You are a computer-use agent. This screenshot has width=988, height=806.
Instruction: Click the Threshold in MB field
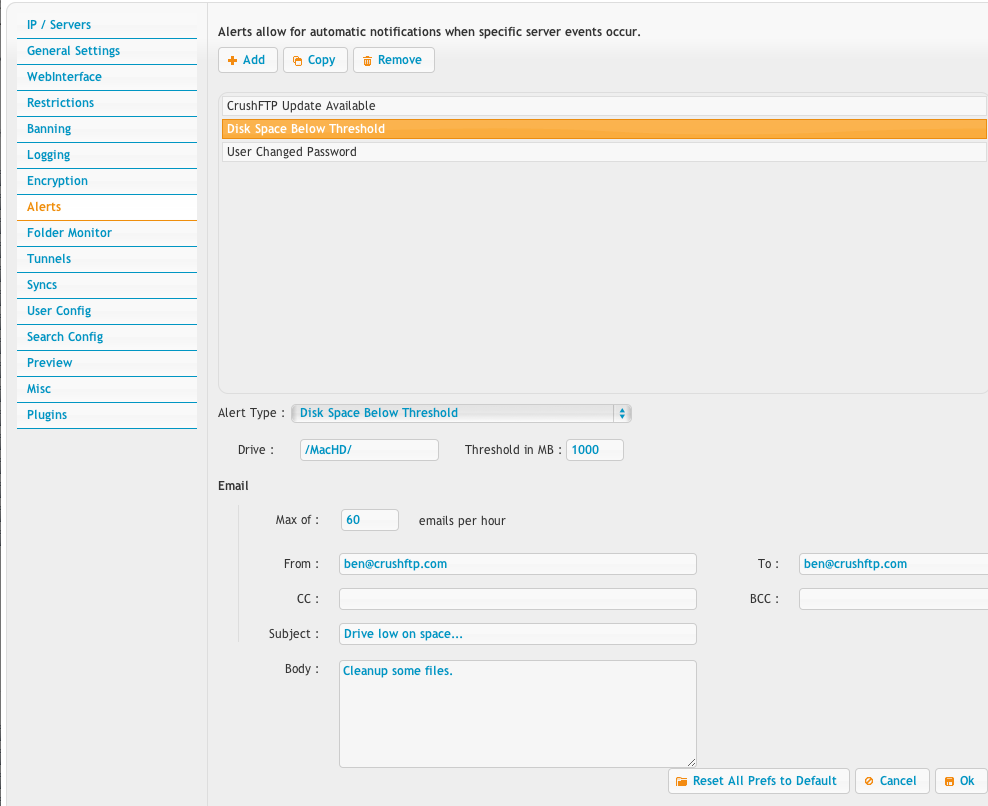click(595, 450)
